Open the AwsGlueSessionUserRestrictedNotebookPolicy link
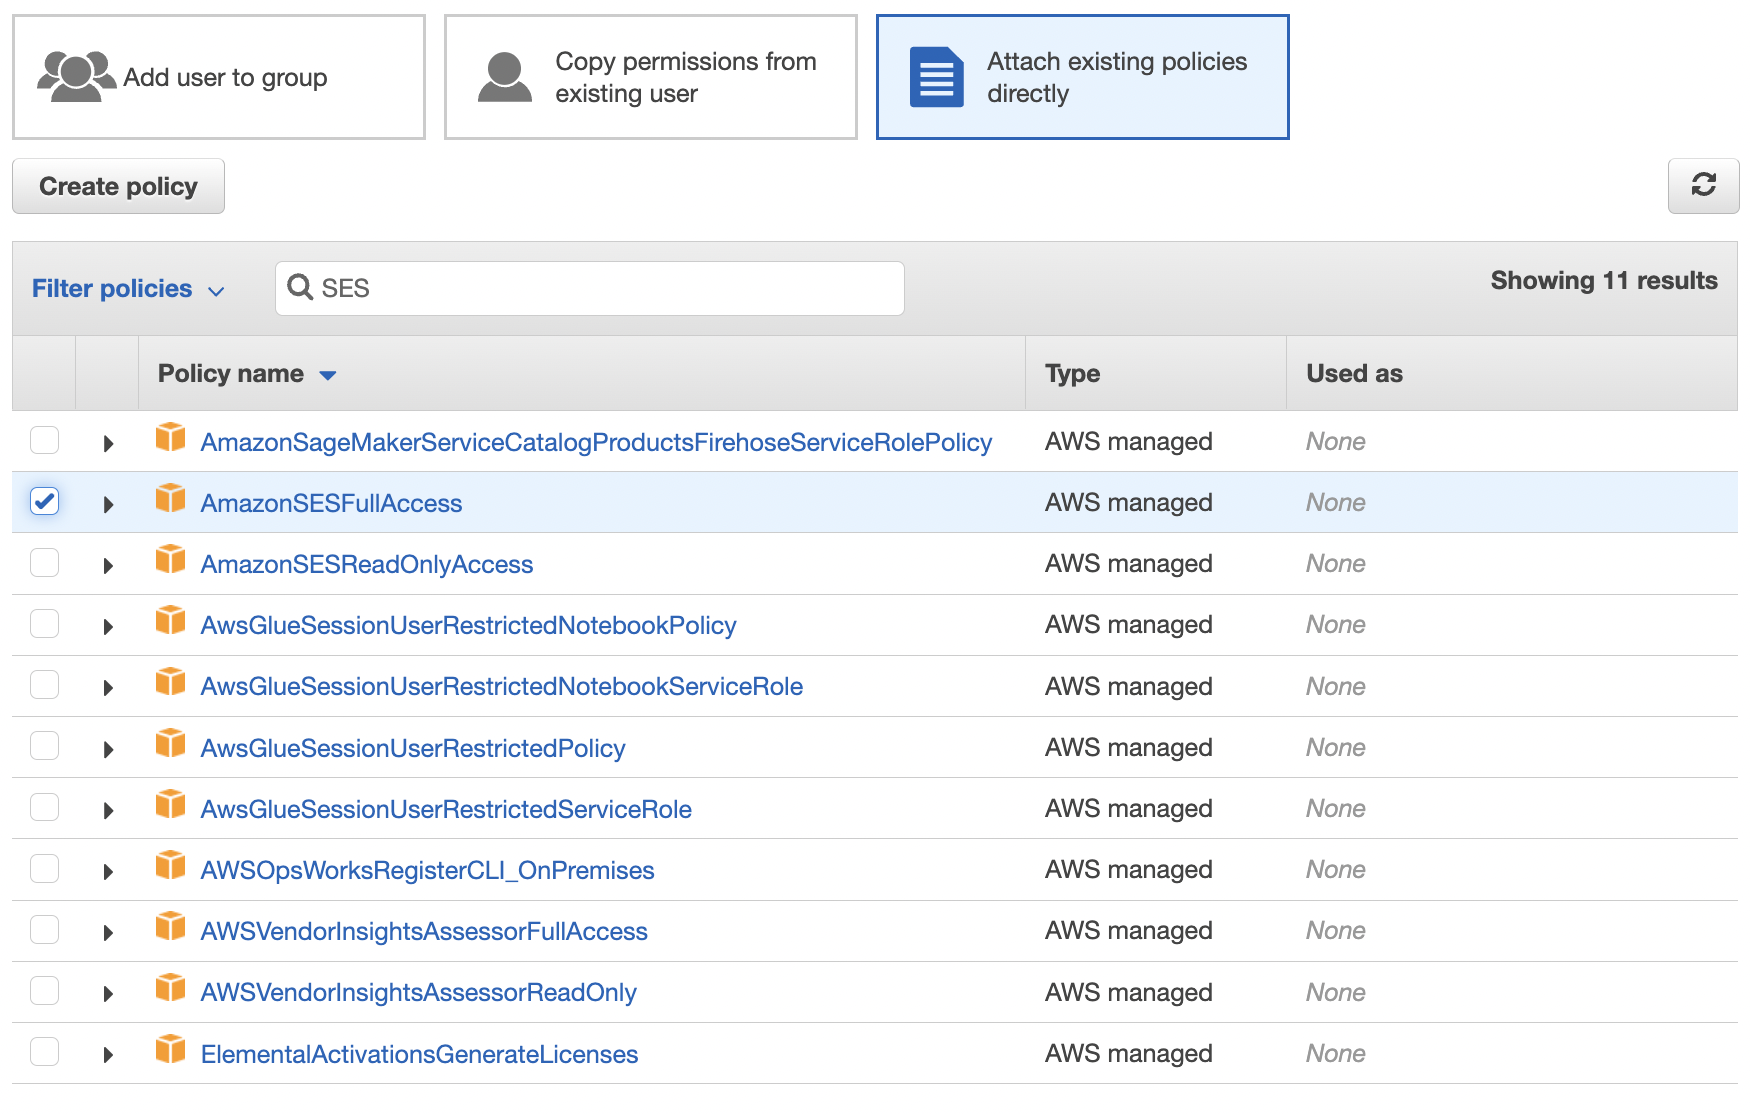Screen dimensions: 1750x1114 coord(468,625)
